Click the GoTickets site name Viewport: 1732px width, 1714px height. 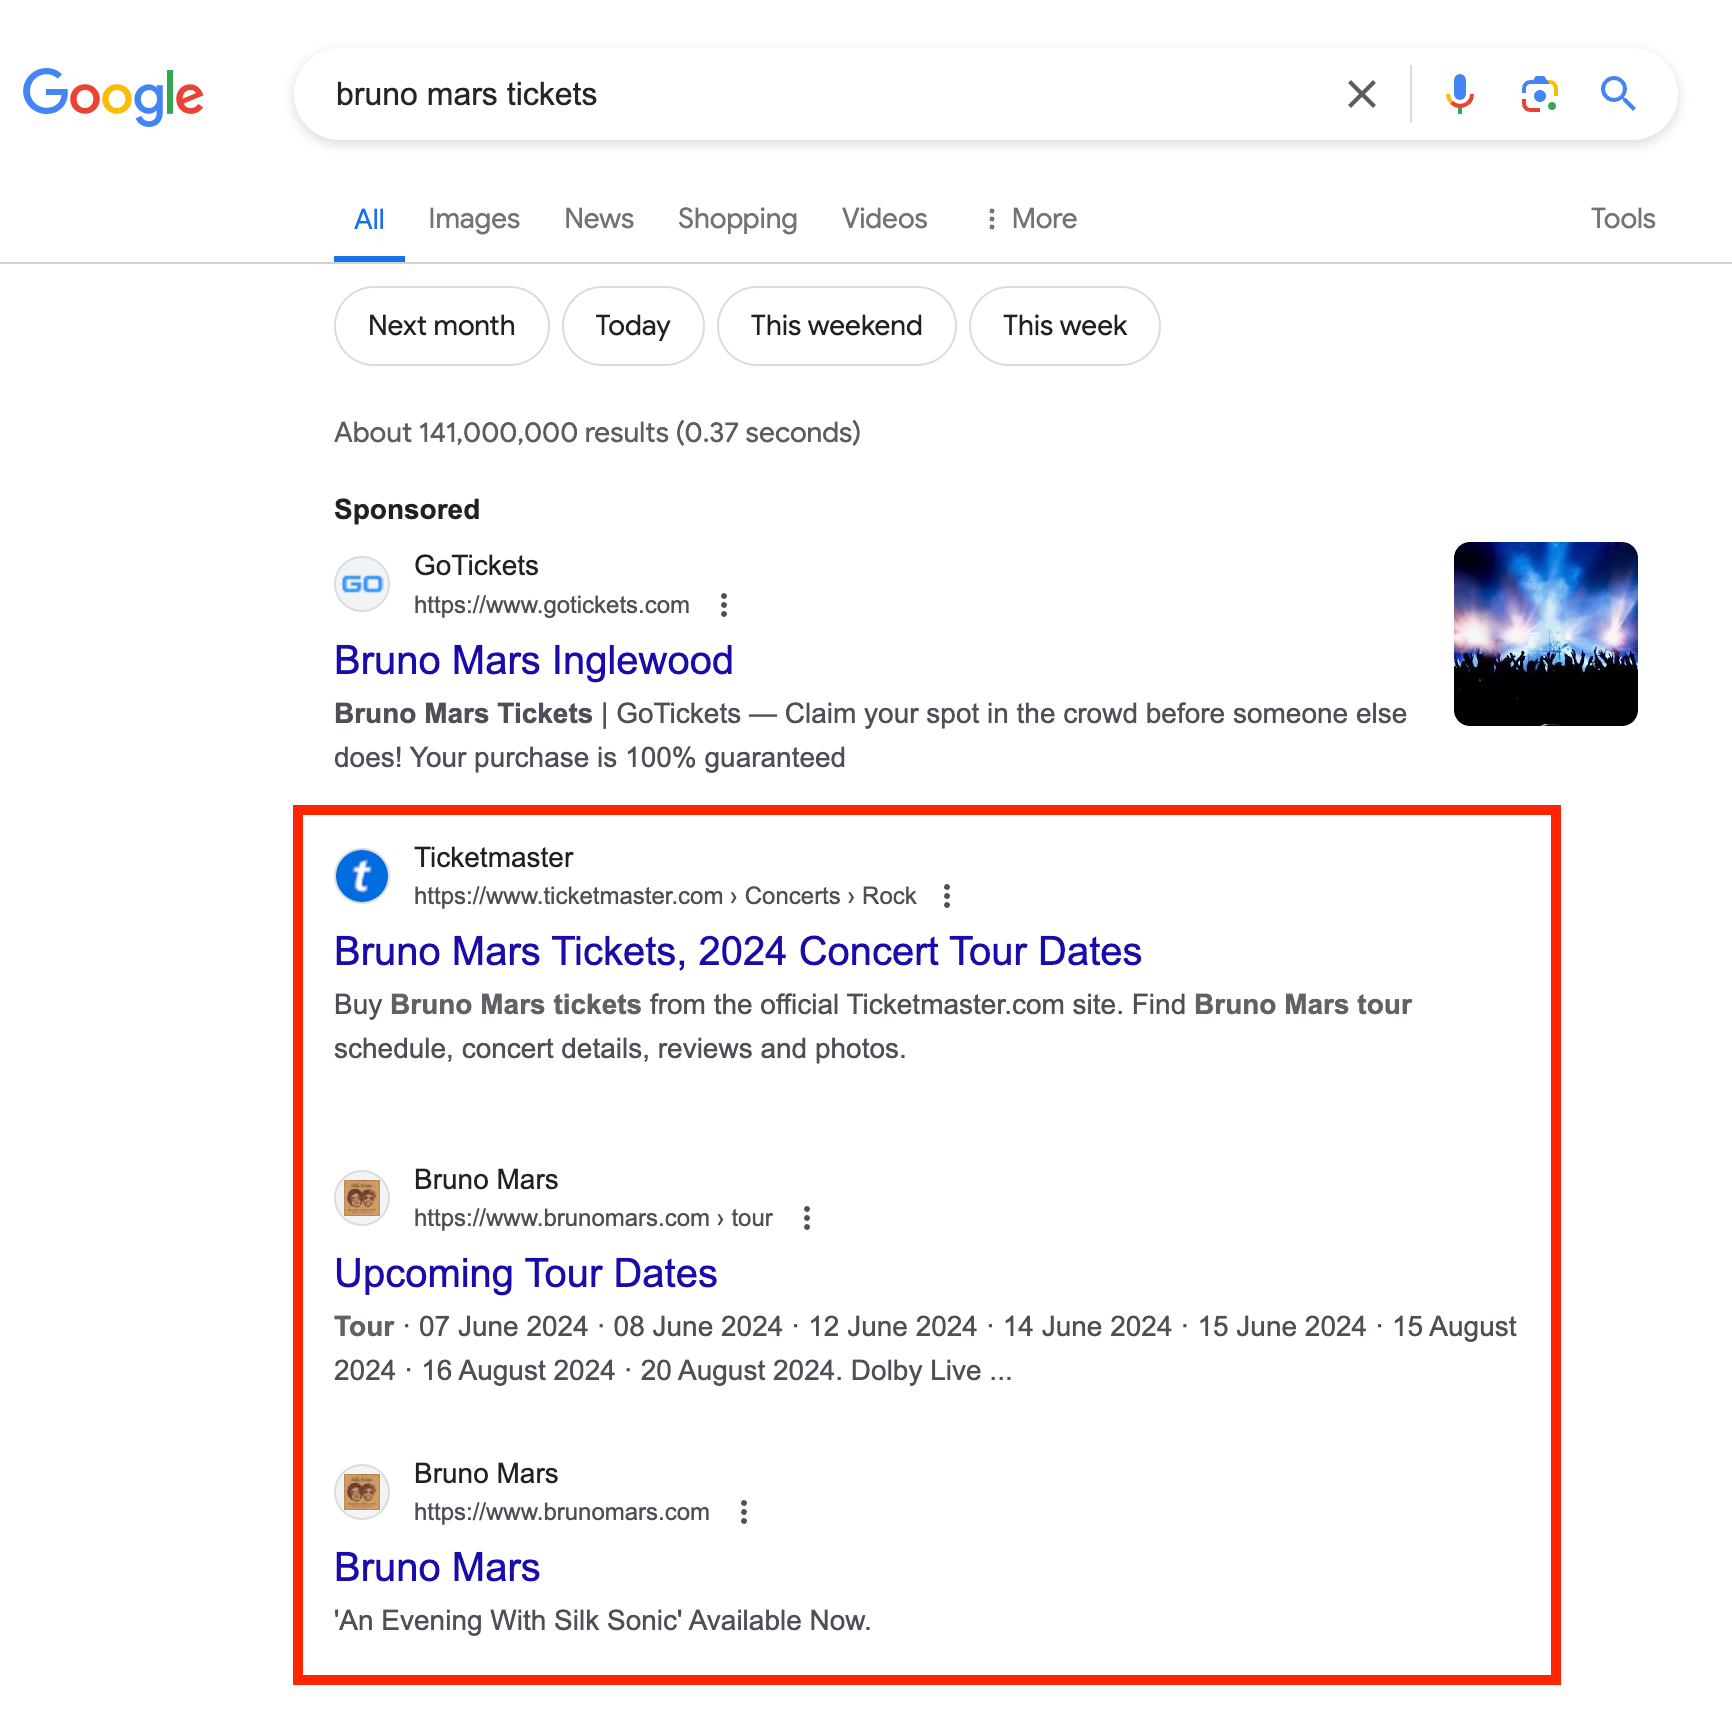(476, 566)
